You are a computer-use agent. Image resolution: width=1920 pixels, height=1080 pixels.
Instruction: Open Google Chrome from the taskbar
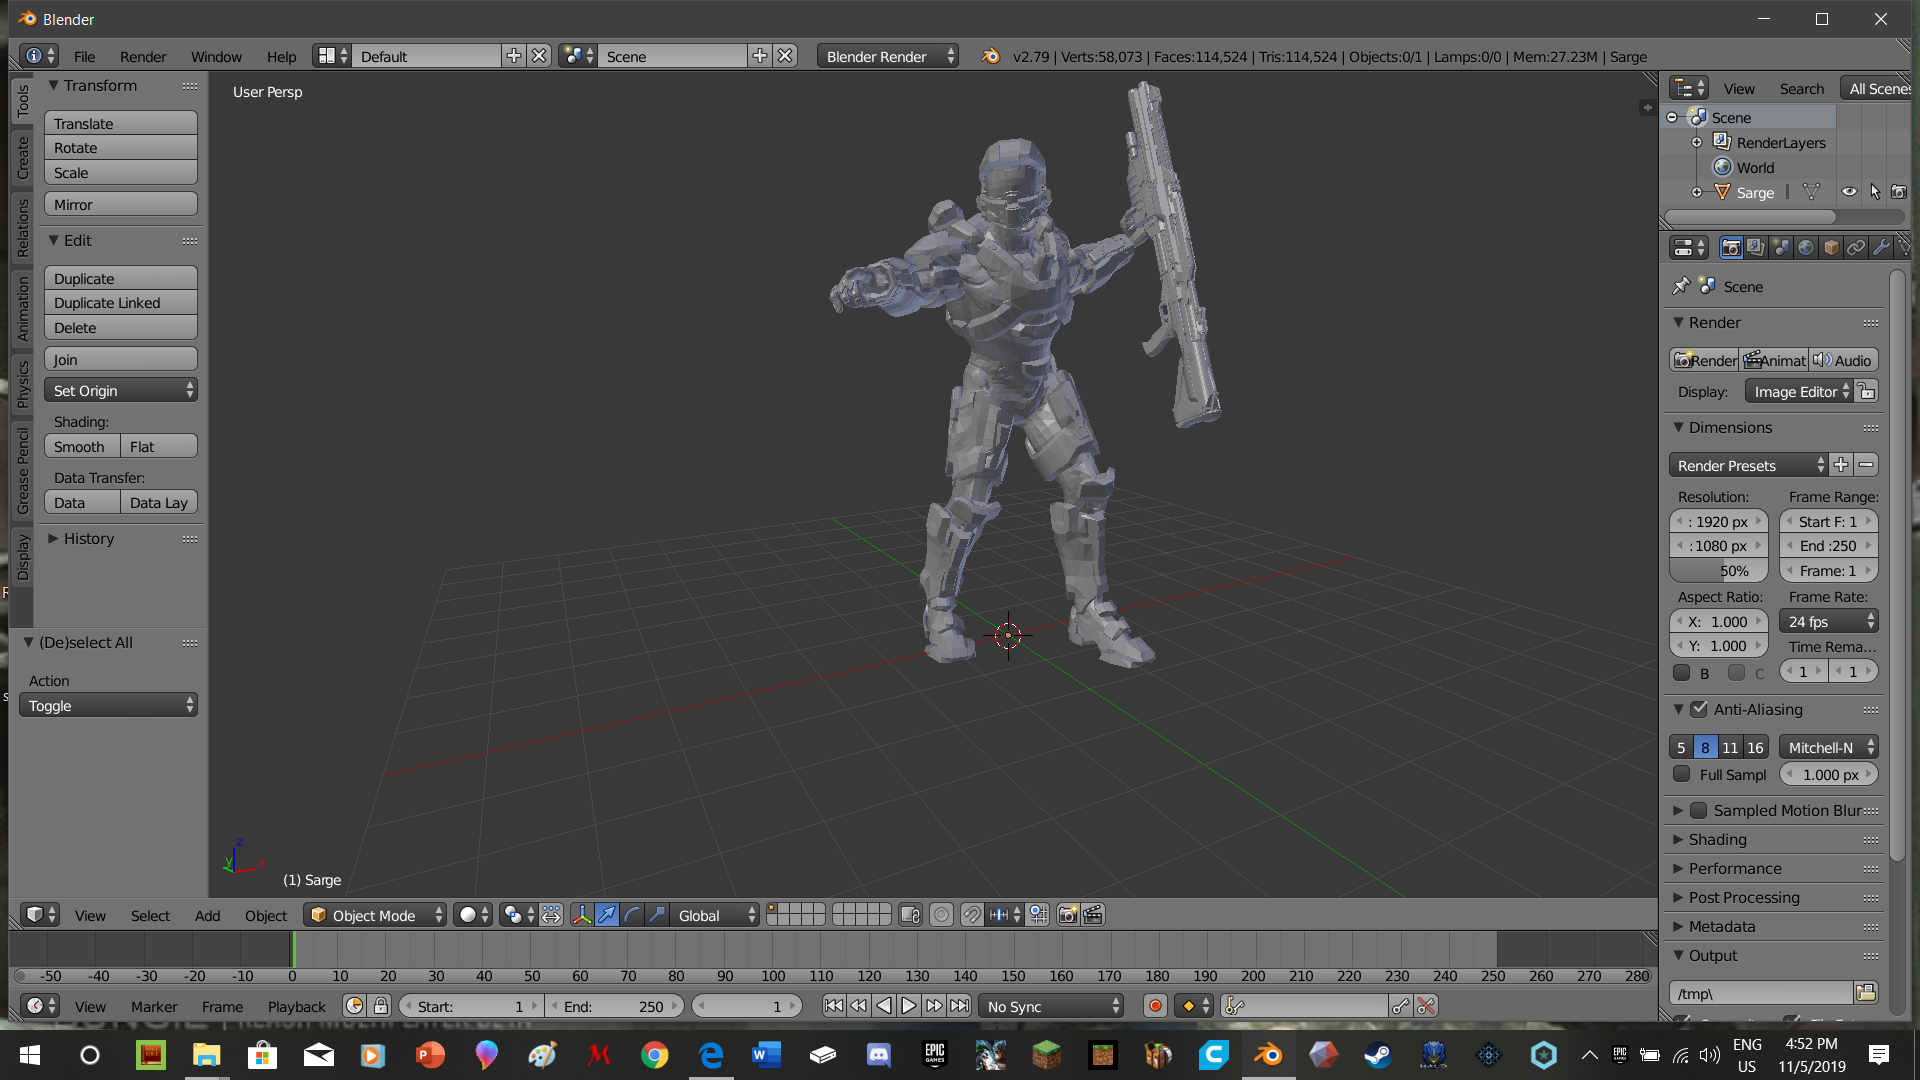(x=654, y=1054)
